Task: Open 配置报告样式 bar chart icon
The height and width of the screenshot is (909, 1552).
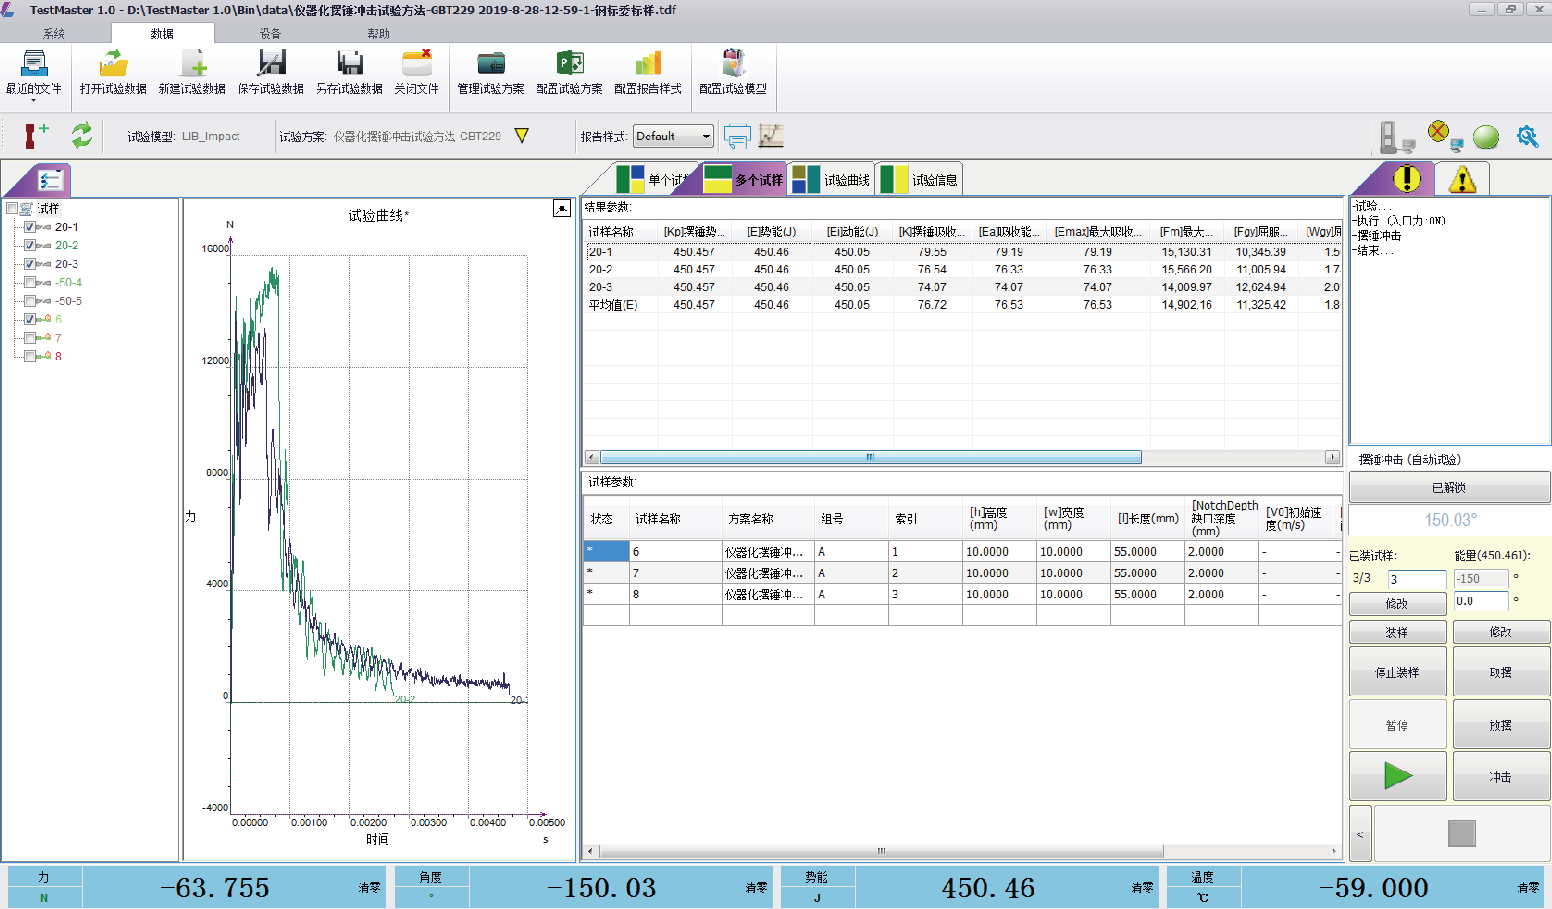Action: pos(648,65)
